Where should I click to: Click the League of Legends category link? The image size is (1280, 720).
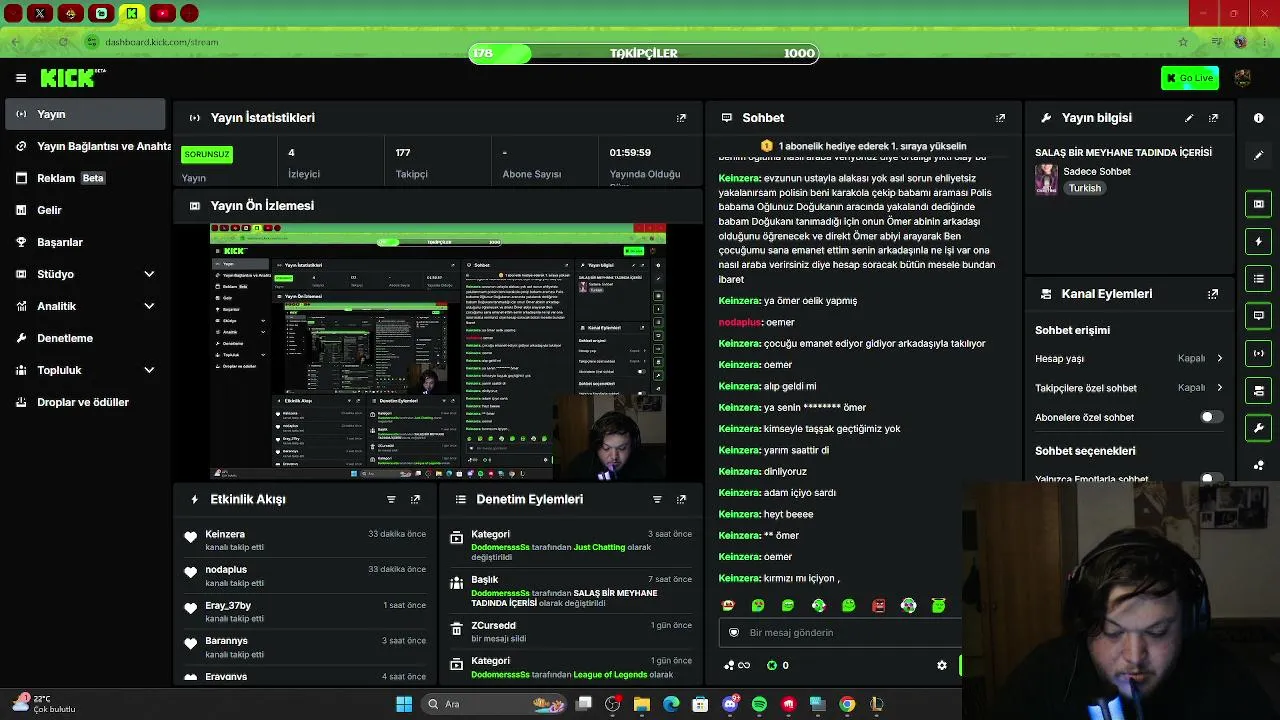click(610, 675)
